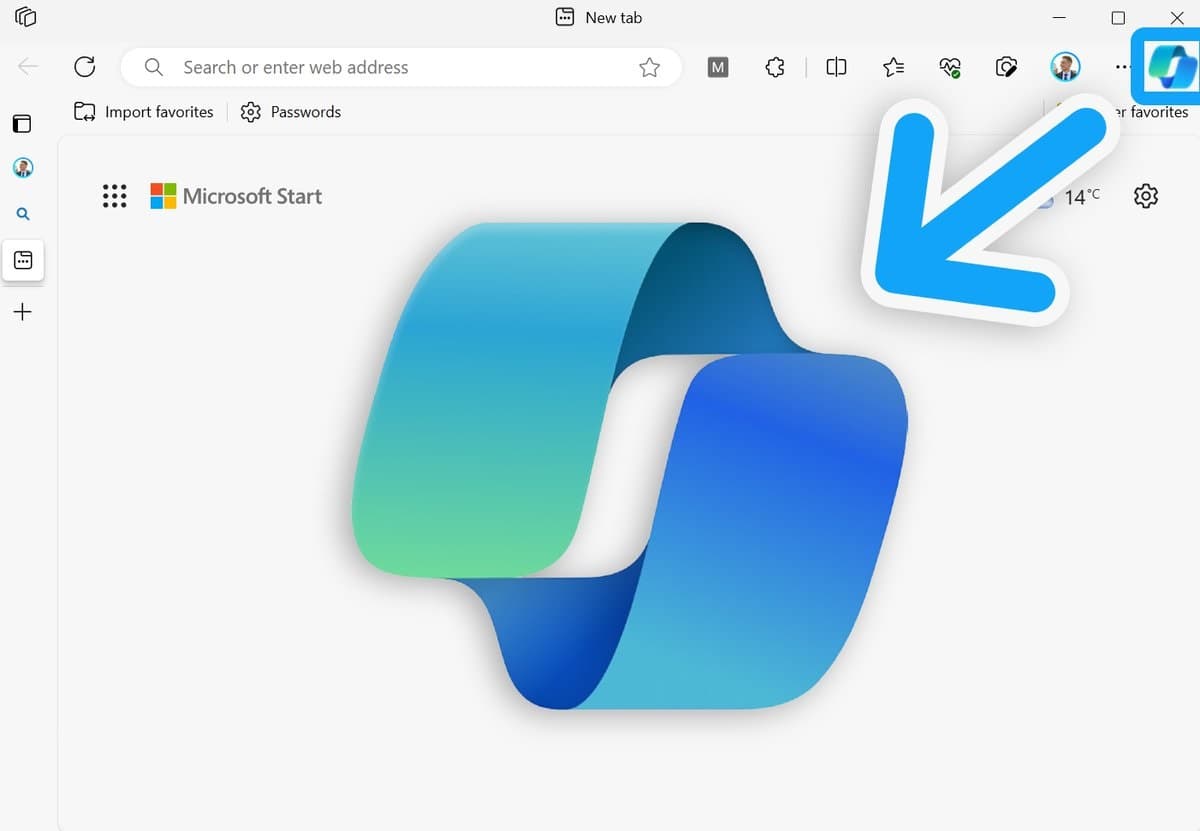Viewport: 1200px width, 831px height.
Task: Start a Web Capture with the camera icon
Action: (1006, 67)
